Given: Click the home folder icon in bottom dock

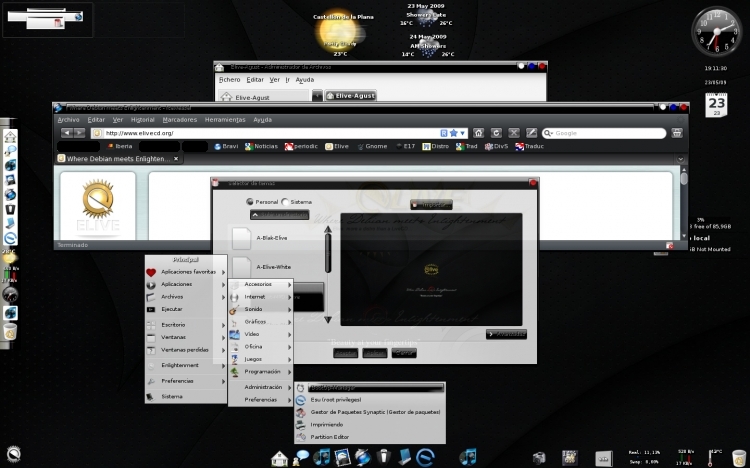Looking at the screenshot, I should point(279,458).
